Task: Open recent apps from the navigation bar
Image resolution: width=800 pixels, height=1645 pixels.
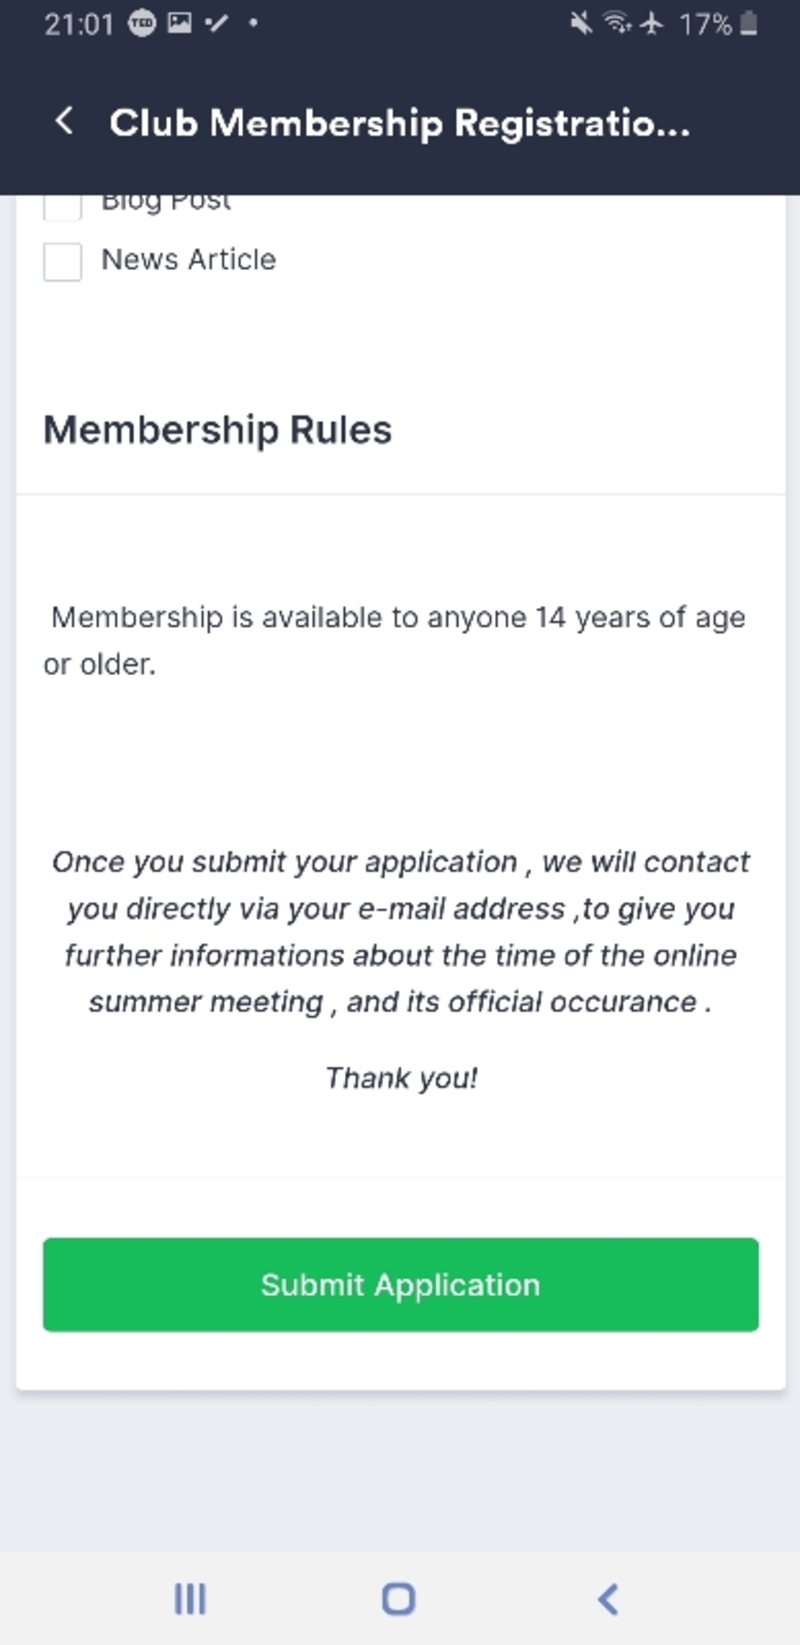Action: (190, 1598)
